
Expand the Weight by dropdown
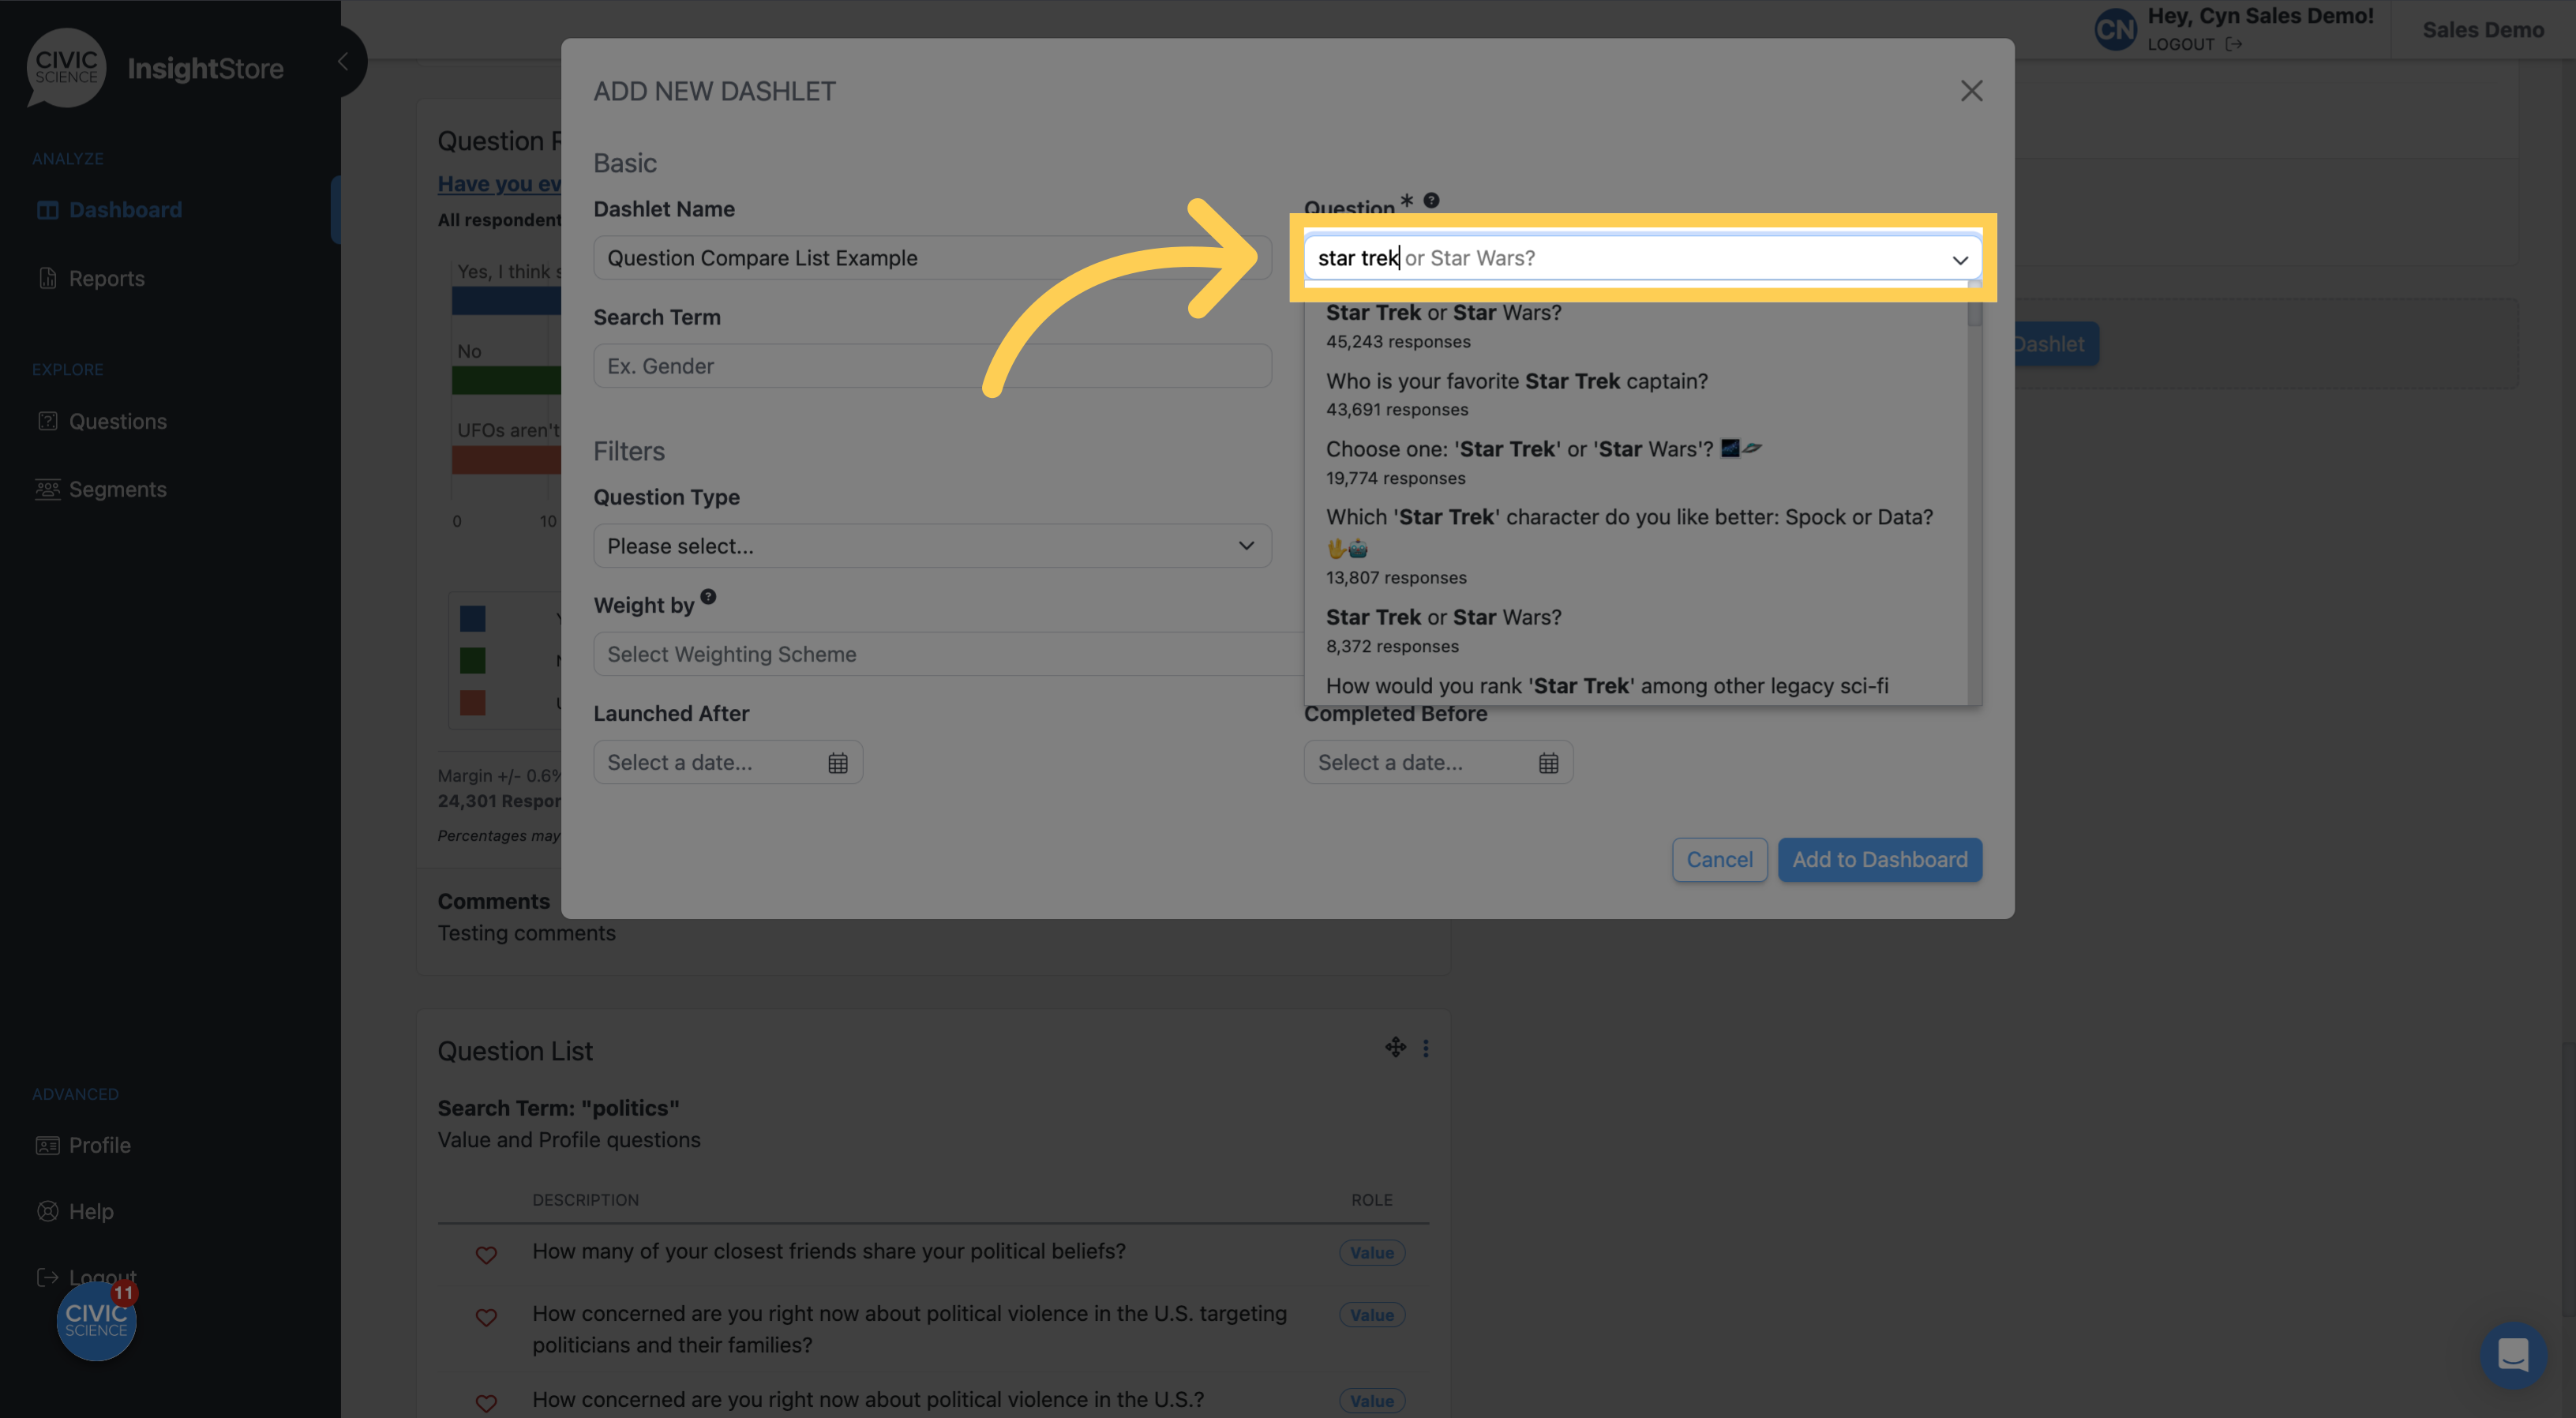click(932, 653)
